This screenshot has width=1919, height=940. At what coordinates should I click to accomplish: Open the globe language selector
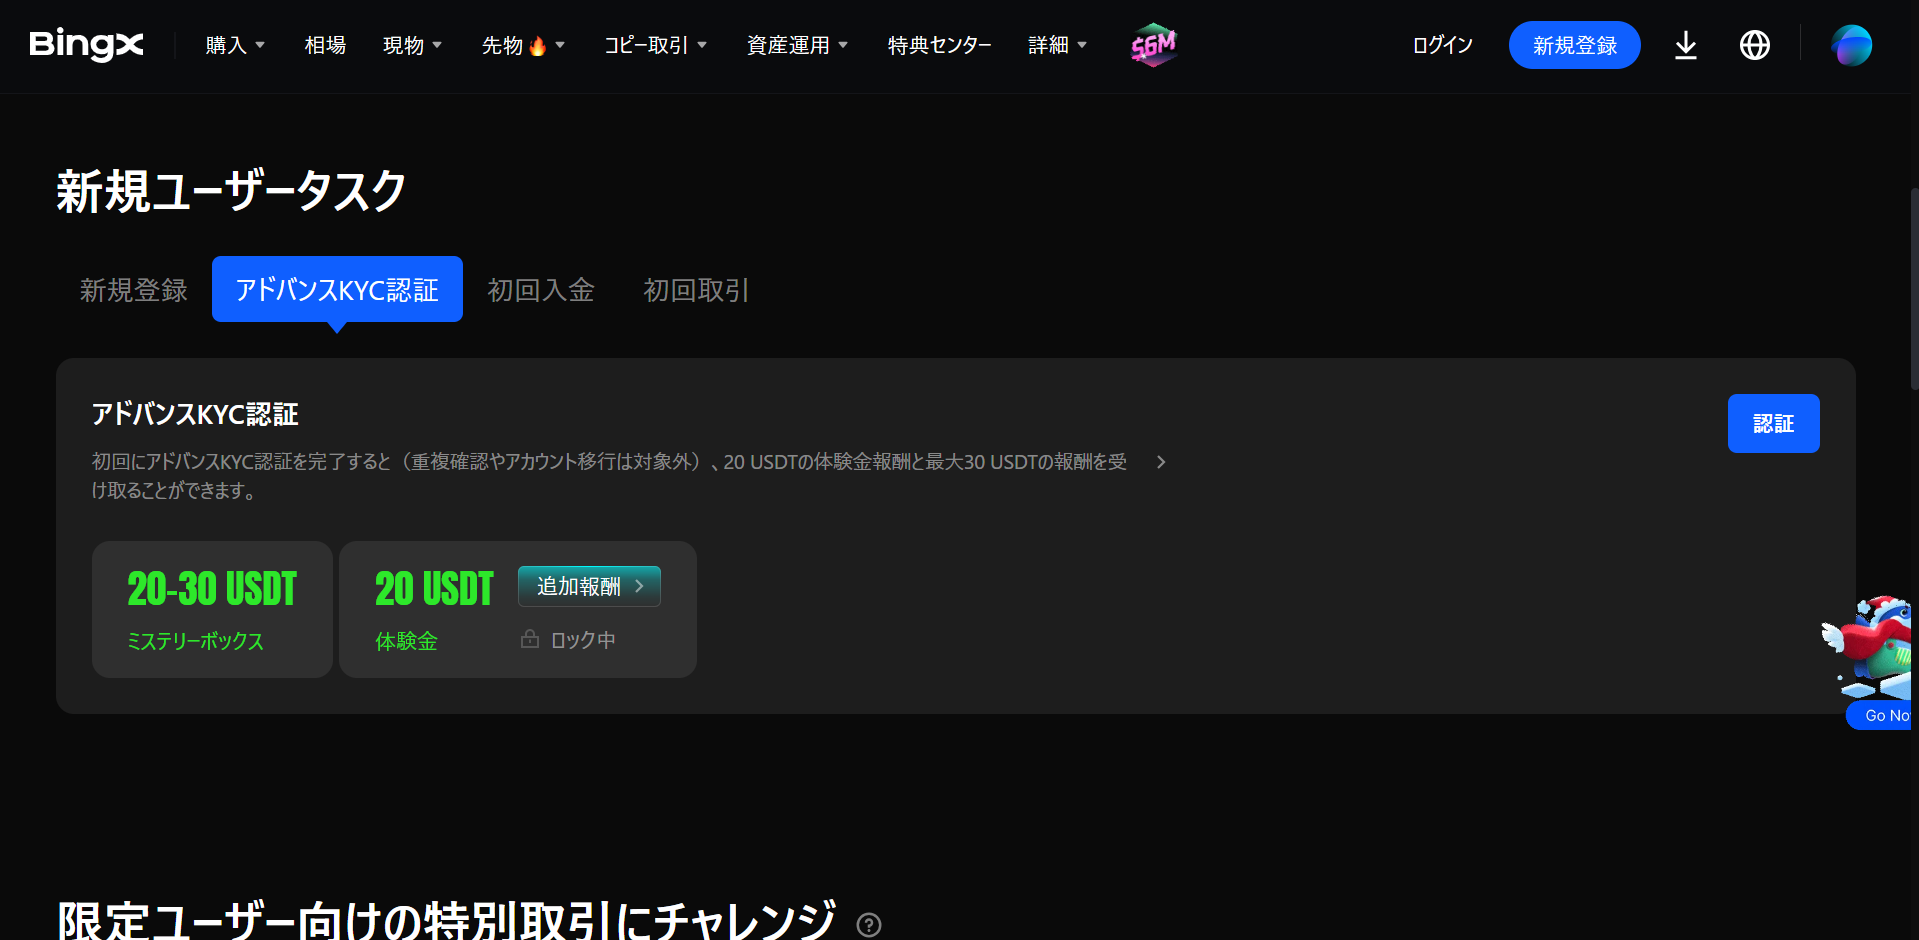pyautogui.click(x=1754, y=45)
